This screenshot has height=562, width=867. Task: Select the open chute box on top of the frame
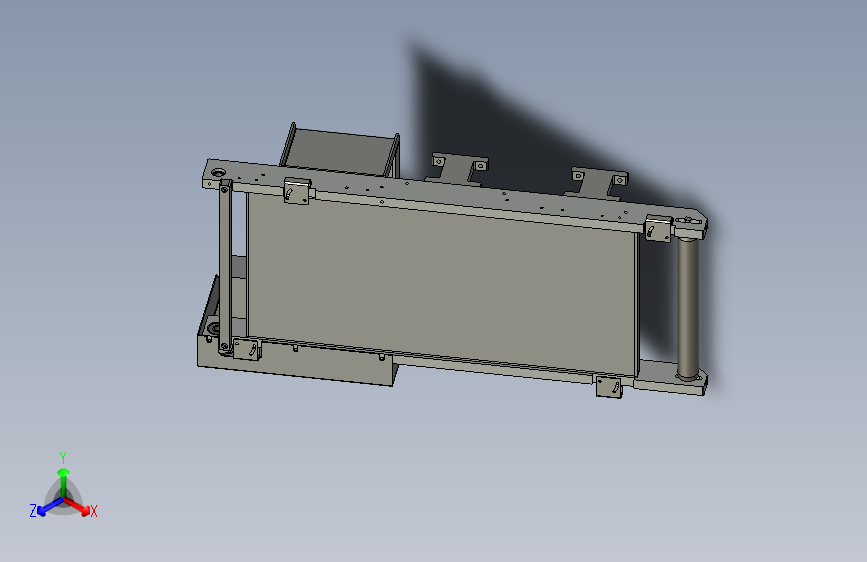pos(341,150)
